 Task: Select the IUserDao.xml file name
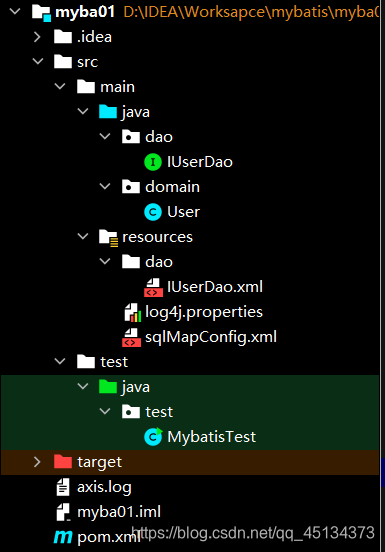[215, 287]
